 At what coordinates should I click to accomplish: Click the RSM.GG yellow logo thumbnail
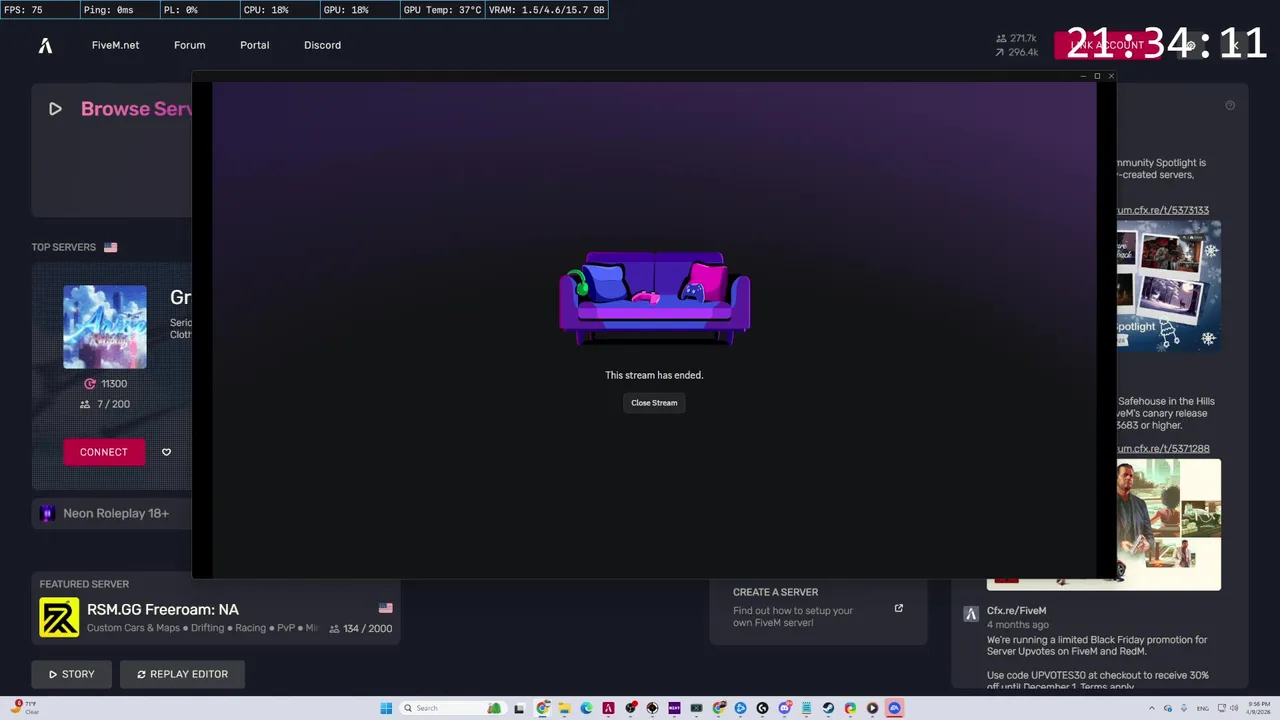(59, 617)
